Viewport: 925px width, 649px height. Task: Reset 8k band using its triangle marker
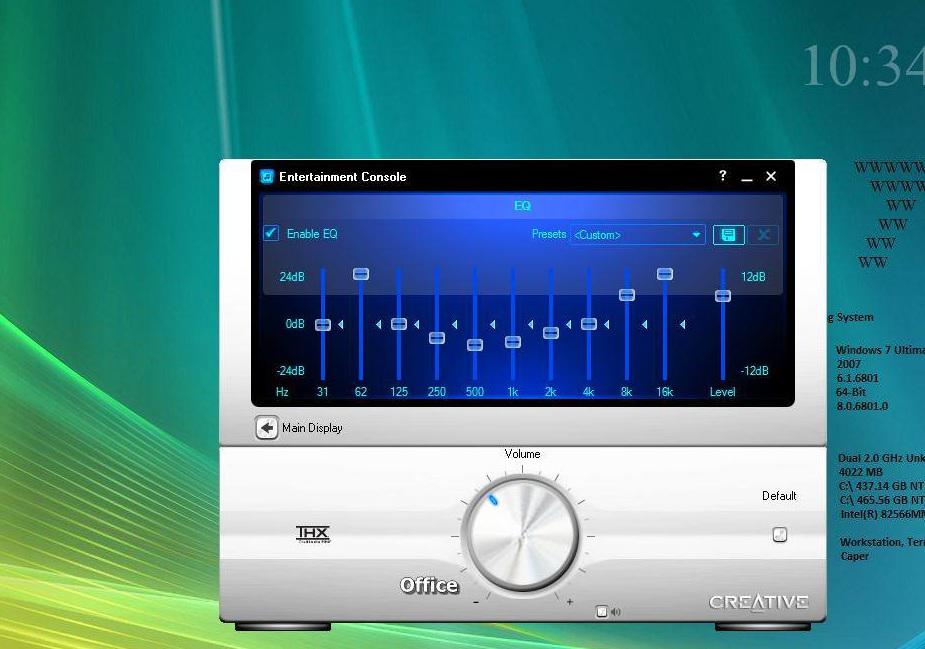pos(644,324)
